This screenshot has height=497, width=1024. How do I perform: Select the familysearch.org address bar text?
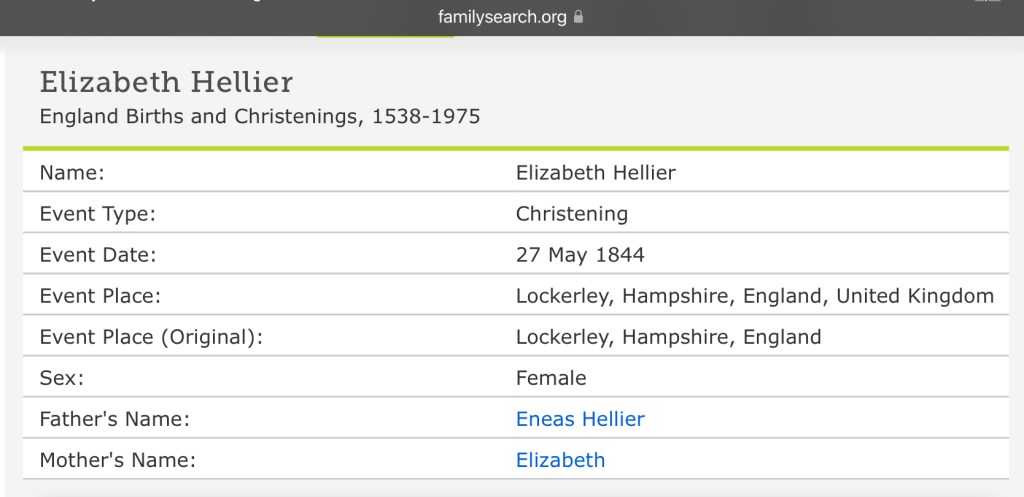click(x=503, y=17)
